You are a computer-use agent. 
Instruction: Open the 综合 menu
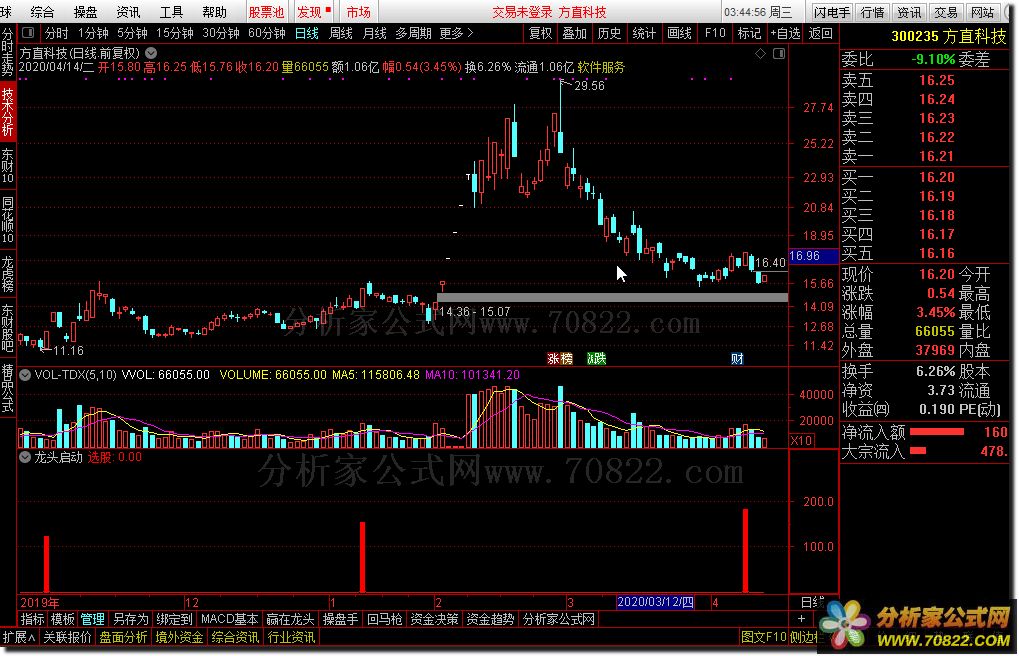[x=43, y=12]
